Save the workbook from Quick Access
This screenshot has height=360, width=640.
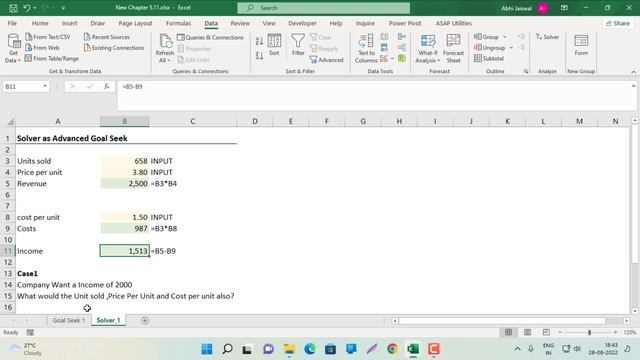(x=13, y=8)
